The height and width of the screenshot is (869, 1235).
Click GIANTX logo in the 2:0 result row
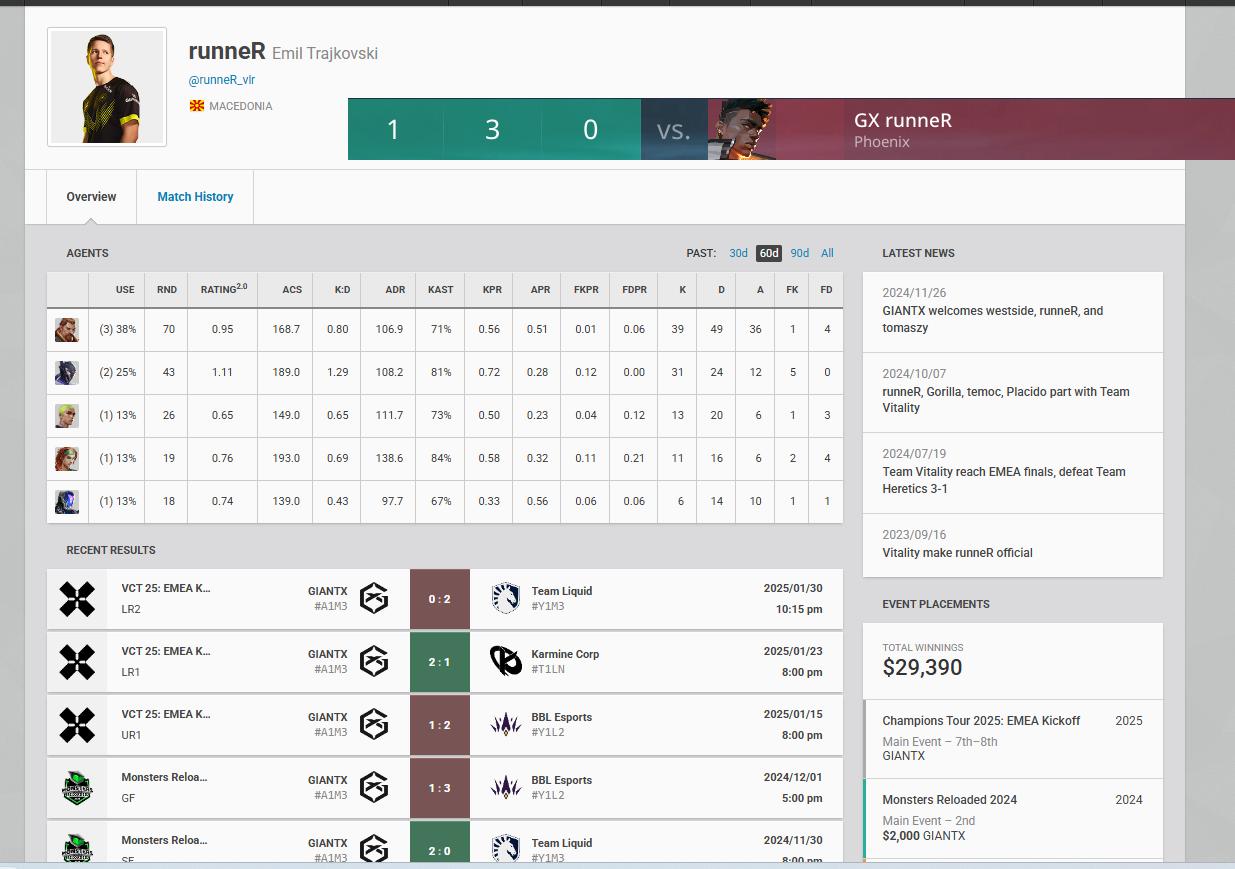(x=374, y=849)
